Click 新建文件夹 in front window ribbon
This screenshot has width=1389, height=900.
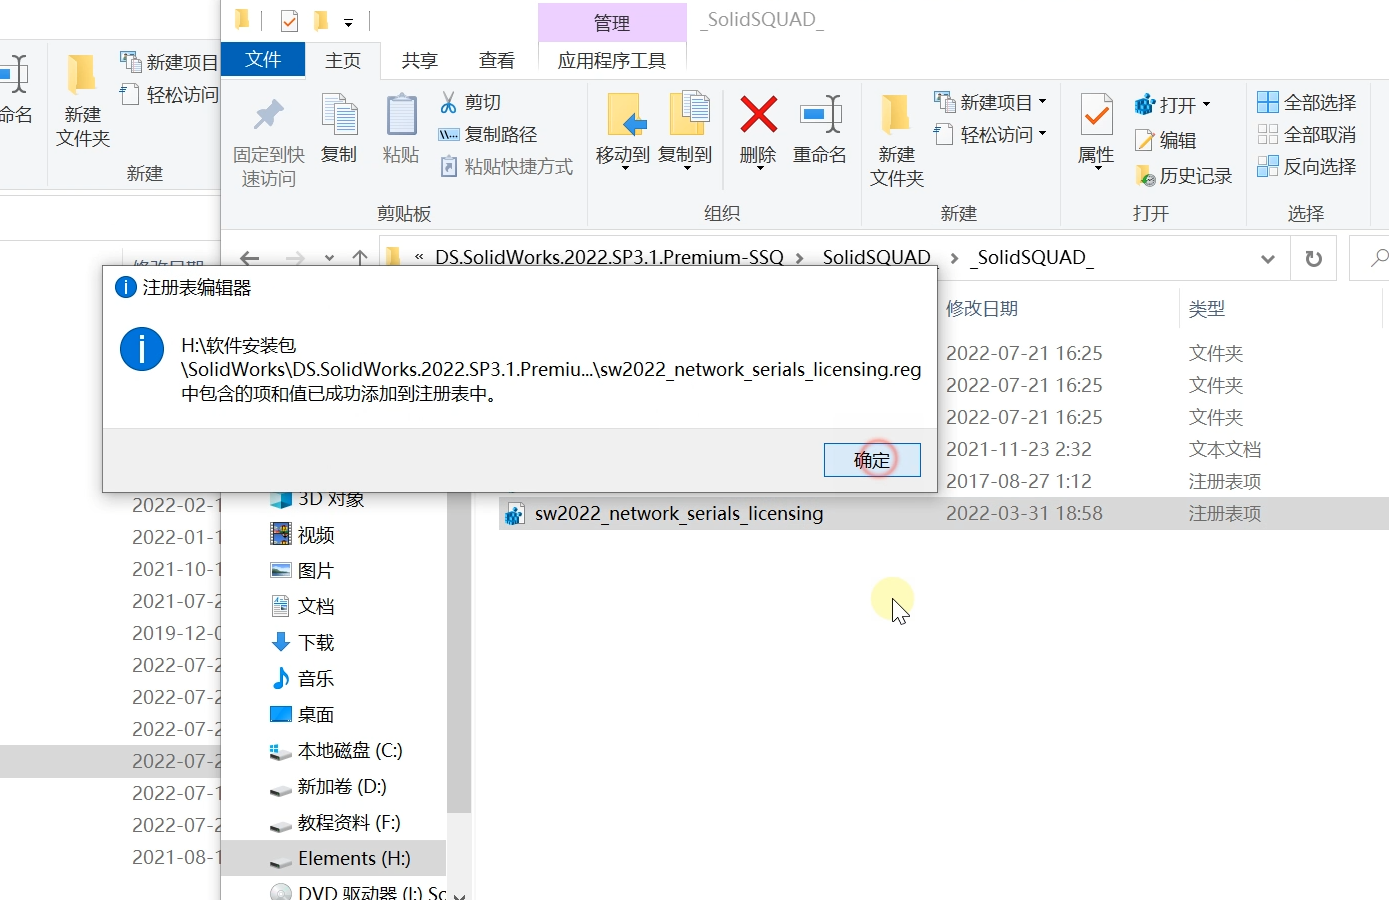897,141
